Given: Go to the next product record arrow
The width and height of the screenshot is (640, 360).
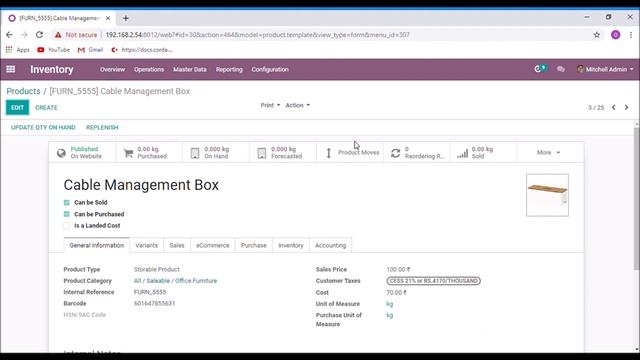Looking at the screenshot, I should coord(627,107).
